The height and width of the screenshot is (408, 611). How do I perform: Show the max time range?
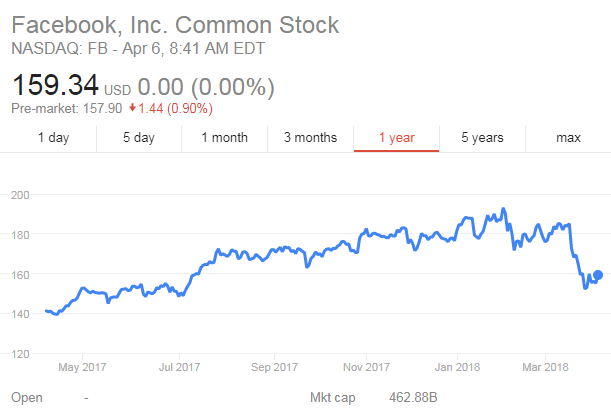point(568,138)
